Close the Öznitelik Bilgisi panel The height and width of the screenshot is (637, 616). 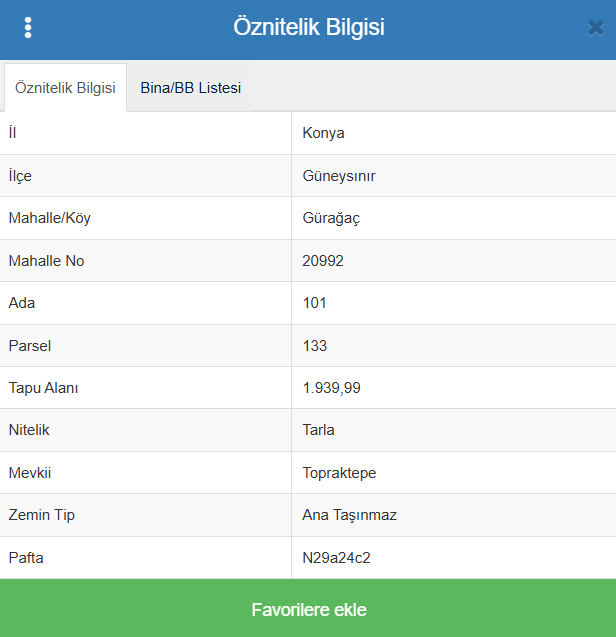pyautogui.click(x=596, y=28)
